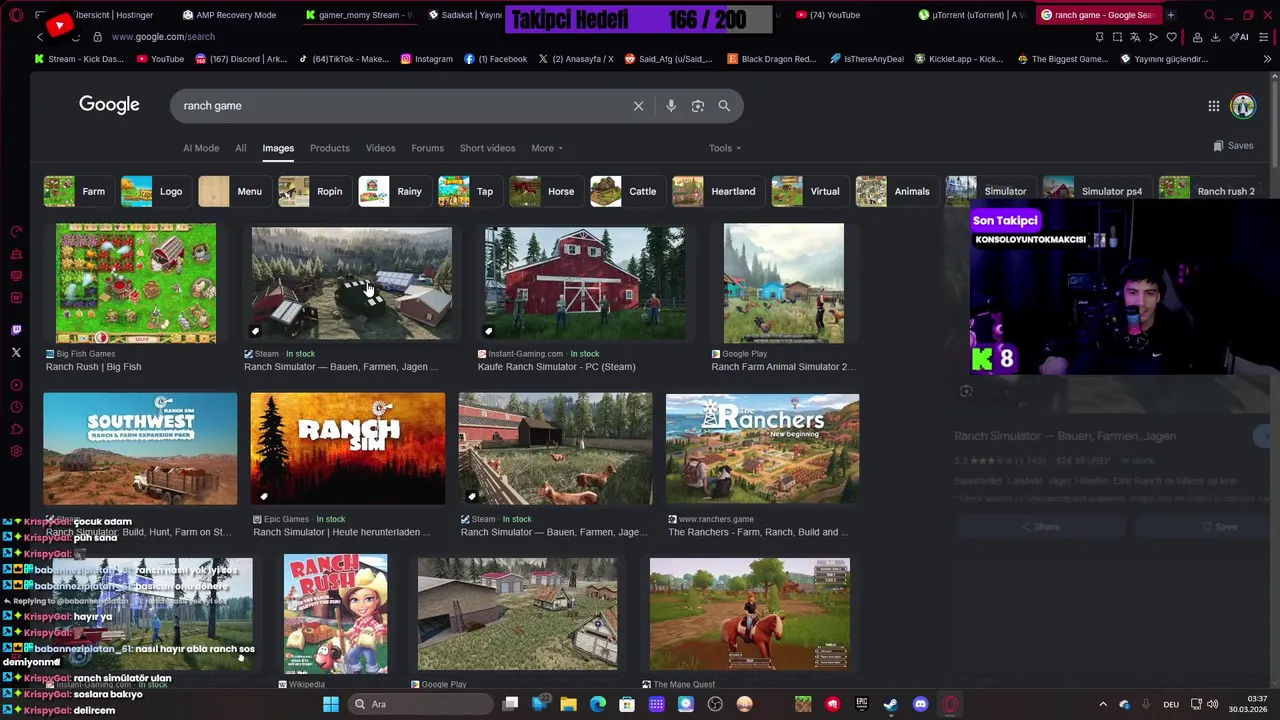The width and height of the screenshot is (1280, 720).
Task: Open Stream - Kick Dashboard bookmark
Action: pyautogui.click(x=79, y=59)
